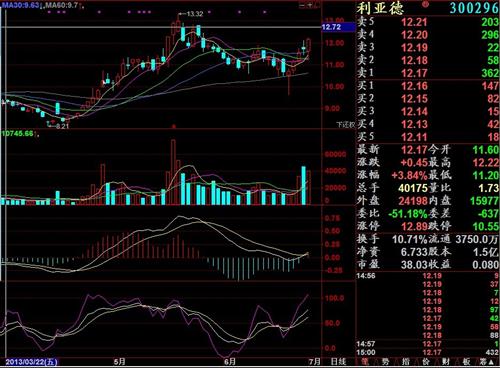The width and height of the screenshot is (500, 368).
Task: Click the red circle icon beside 利亚德
Action: coord(425,4)
